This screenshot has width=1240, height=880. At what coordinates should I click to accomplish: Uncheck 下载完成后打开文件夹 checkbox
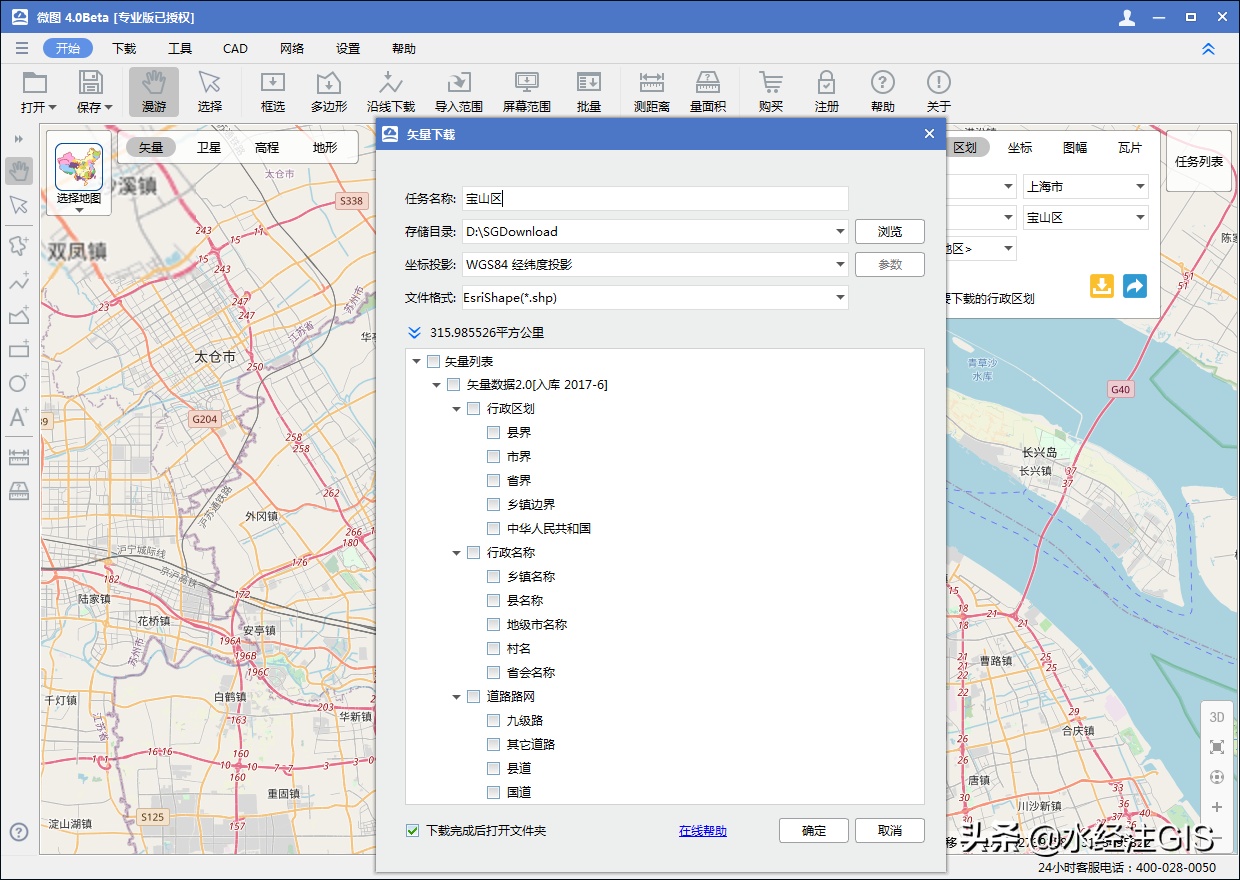pos(413,830)
